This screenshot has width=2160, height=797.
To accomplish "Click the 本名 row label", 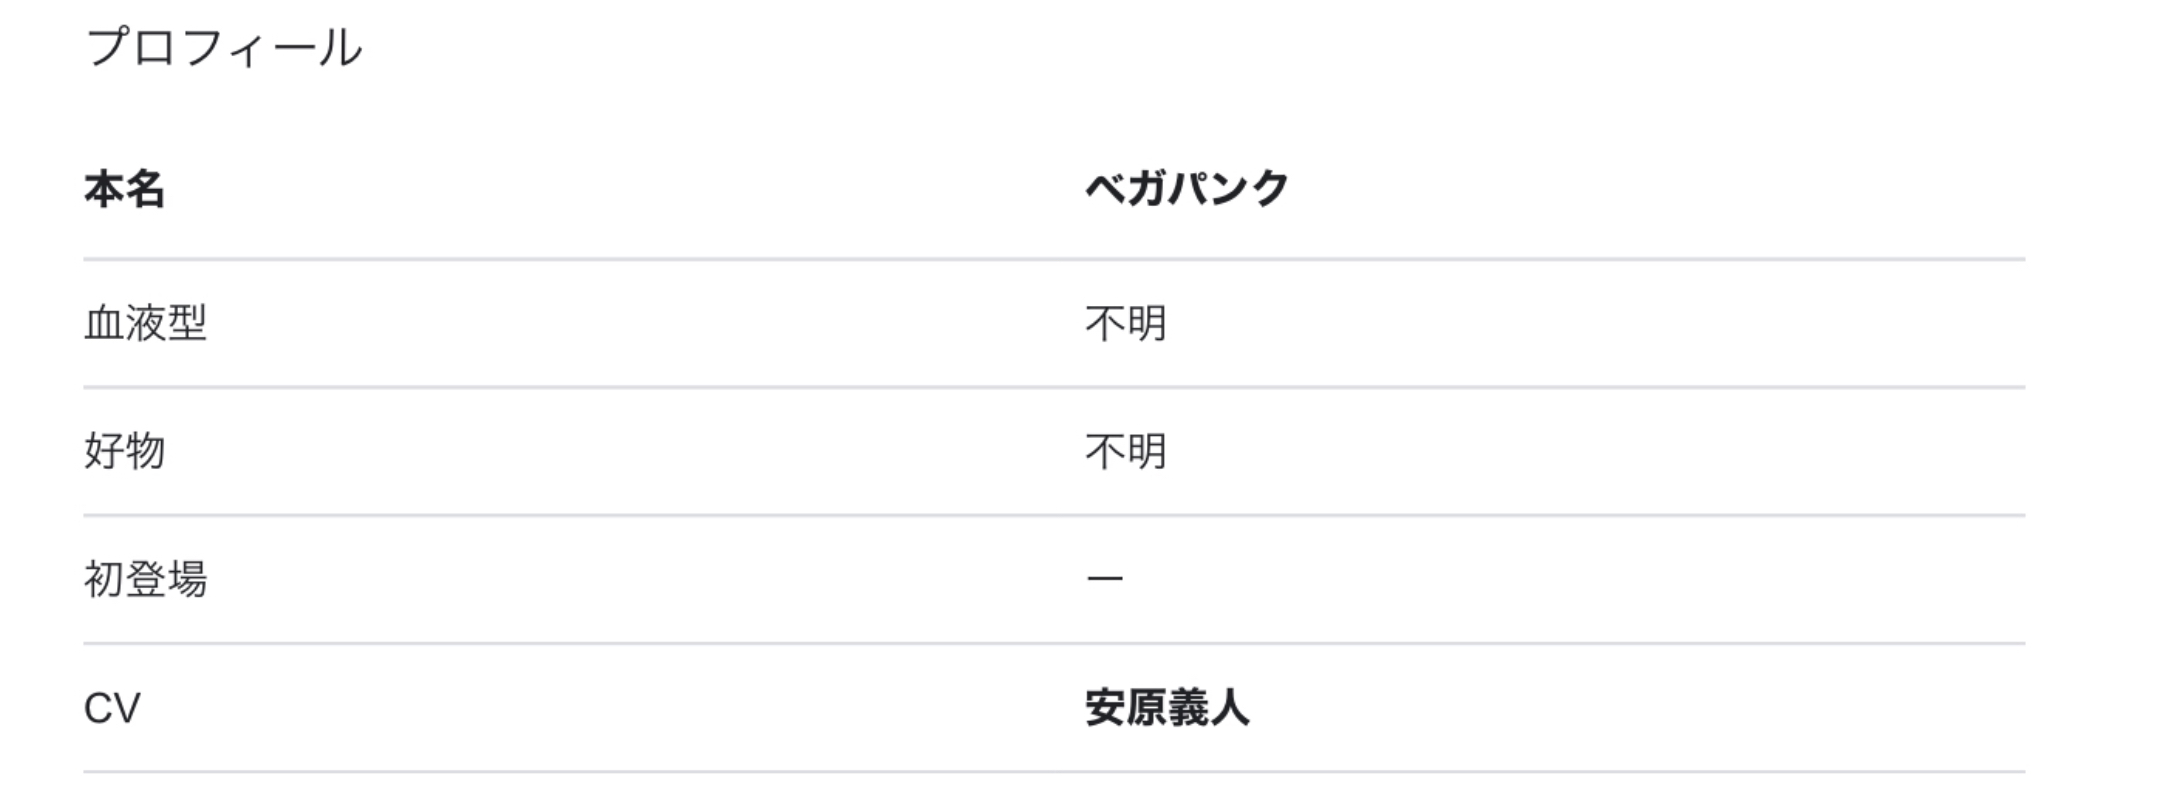I will pos(124,189).
